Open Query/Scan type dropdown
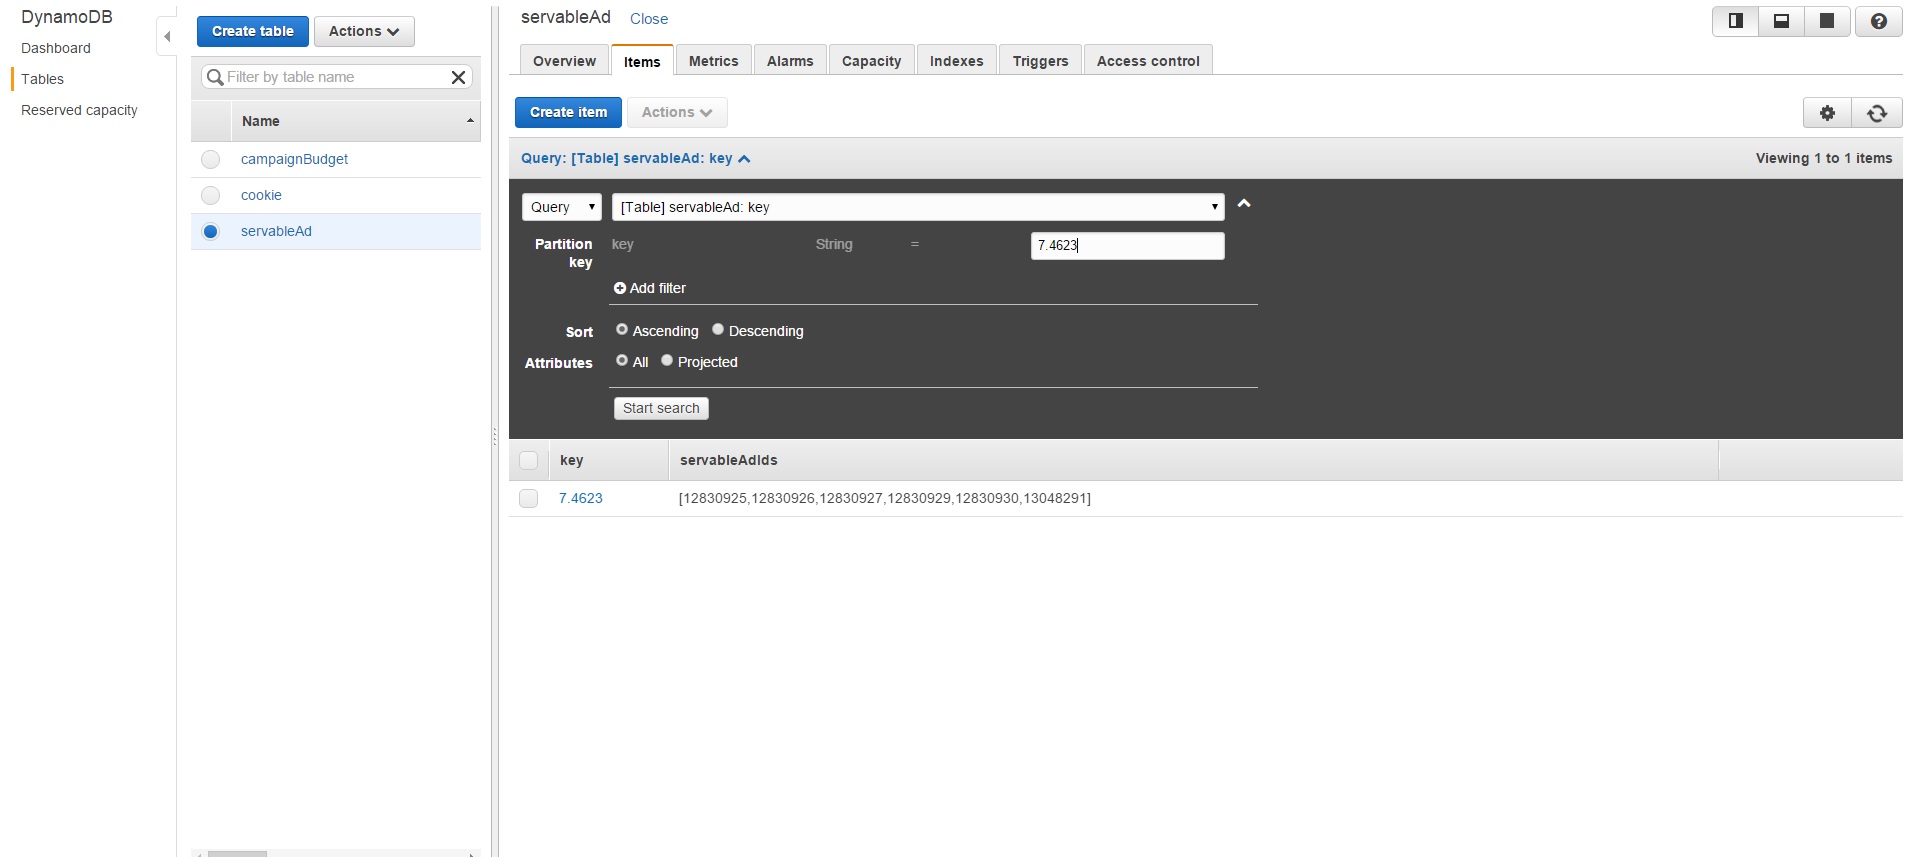Image resolution: width=1907 pixels, height=857 pixels. tap(562, 207)
